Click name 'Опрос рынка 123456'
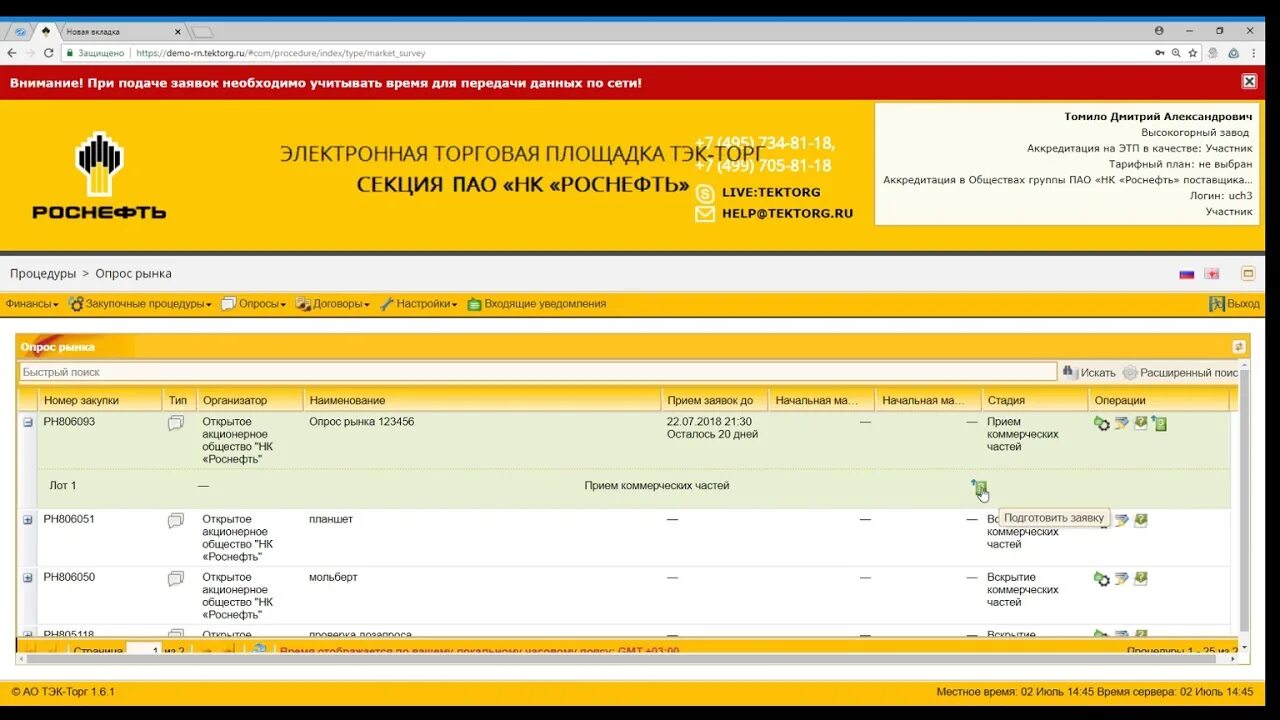 361,422
